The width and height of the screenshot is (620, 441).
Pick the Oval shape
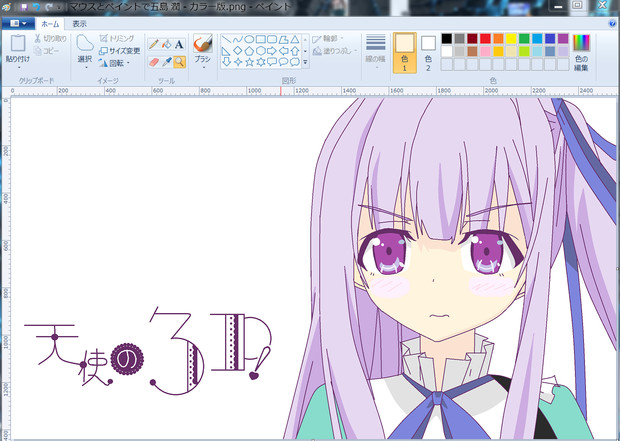pos(249,39)
